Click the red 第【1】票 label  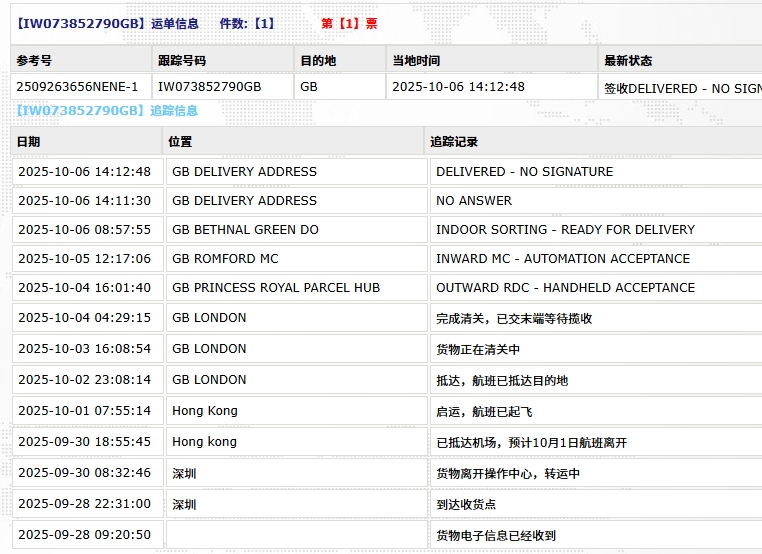(349, 23)
